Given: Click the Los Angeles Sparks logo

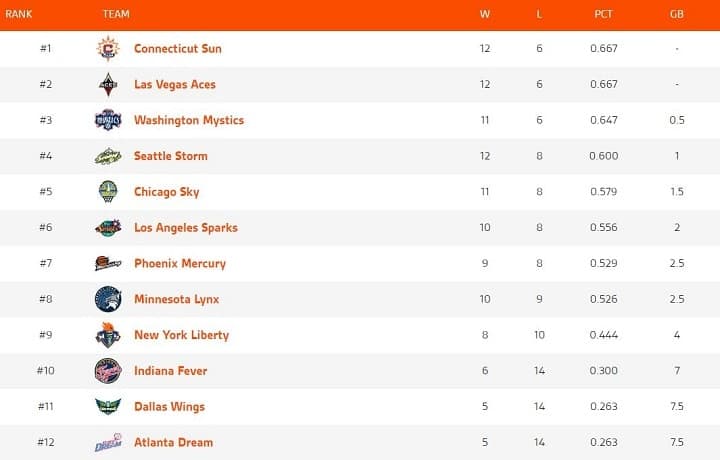Looking at the screenshot, I should coord(108,228).
